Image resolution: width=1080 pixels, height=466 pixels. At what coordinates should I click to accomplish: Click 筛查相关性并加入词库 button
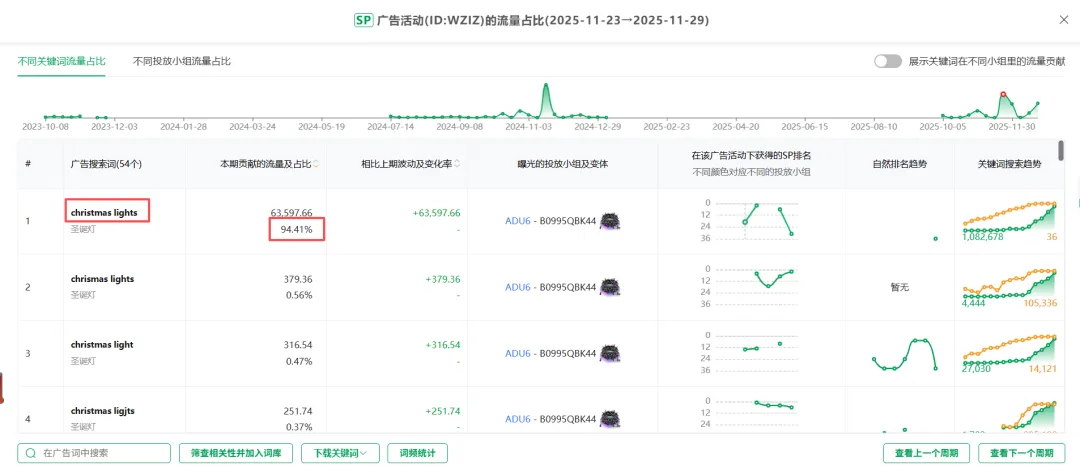(x=236, y=453)
